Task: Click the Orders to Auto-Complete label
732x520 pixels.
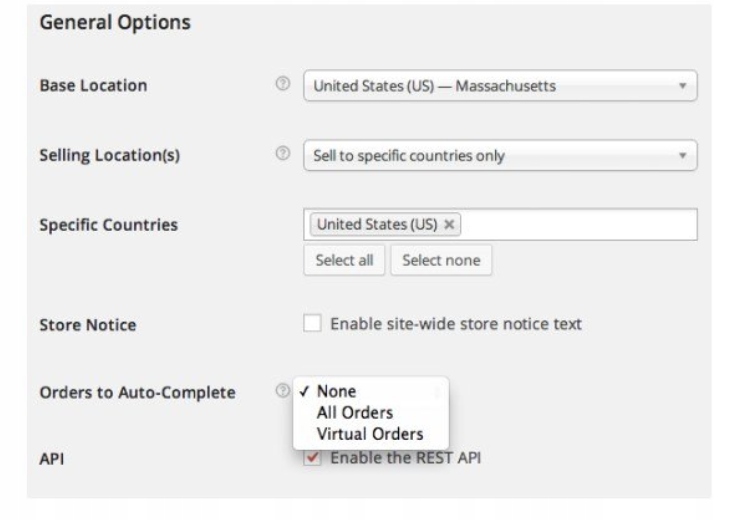Action: pos(136,392)
